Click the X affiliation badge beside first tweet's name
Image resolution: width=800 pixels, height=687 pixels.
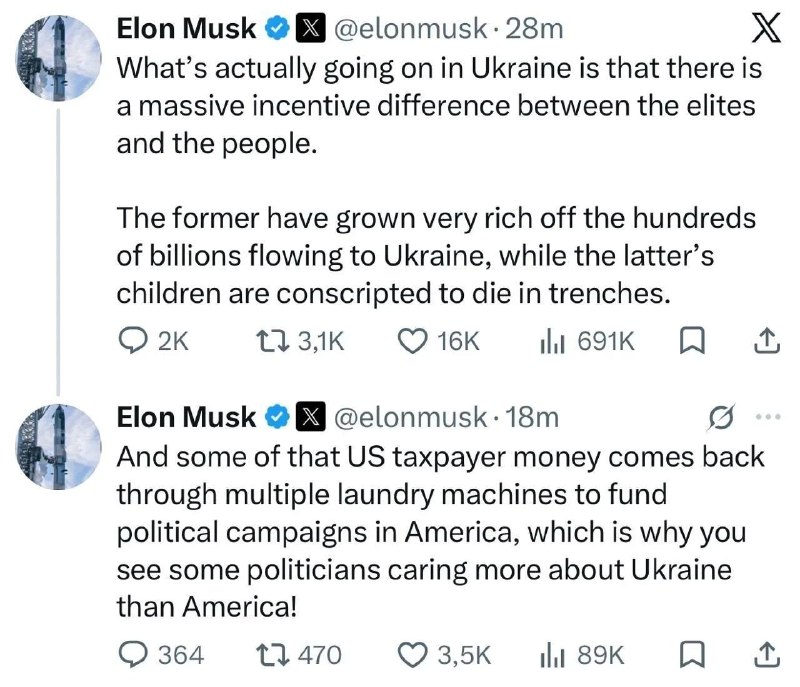pyautogui.click(x=311, y=29)
